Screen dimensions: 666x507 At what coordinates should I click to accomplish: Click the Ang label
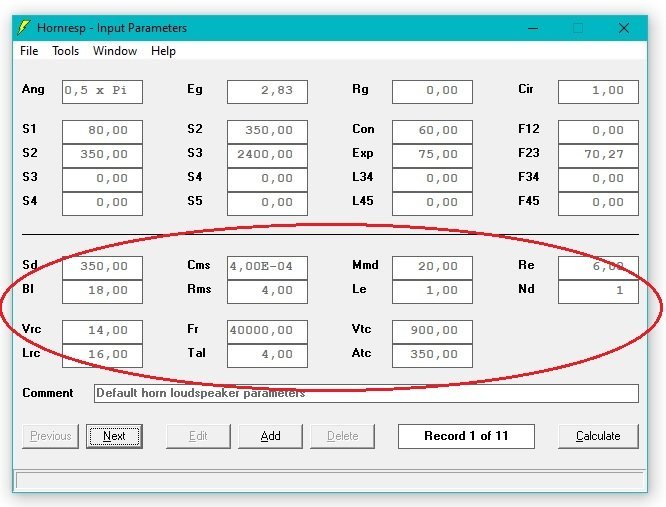(33, 89)
